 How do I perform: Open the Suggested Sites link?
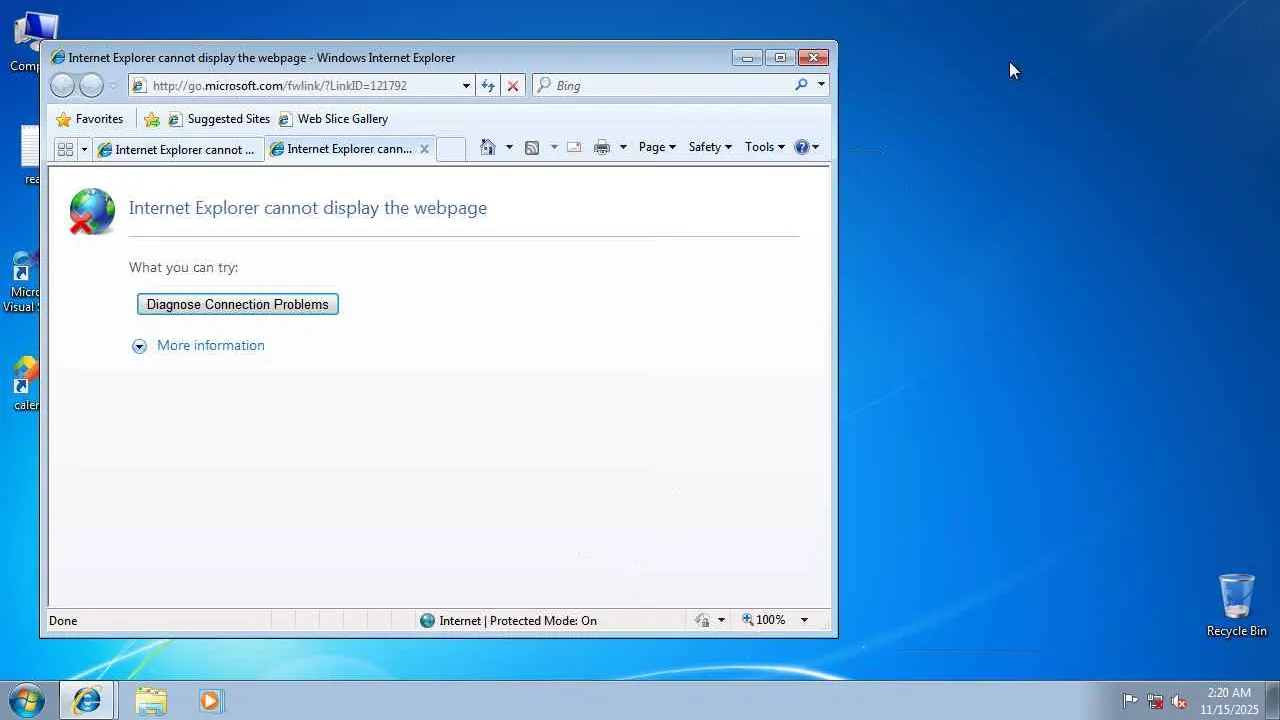point(219,119)
